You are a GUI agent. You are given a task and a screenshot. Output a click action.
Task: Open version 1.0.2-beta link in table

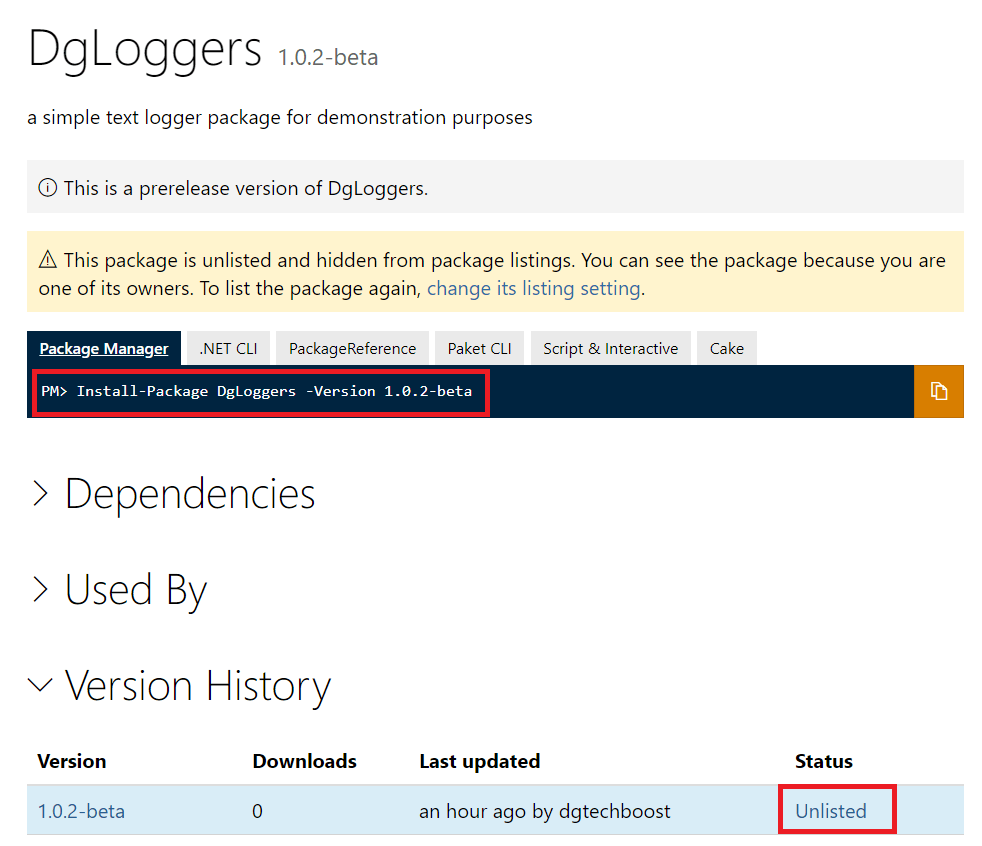pos(81,811)
